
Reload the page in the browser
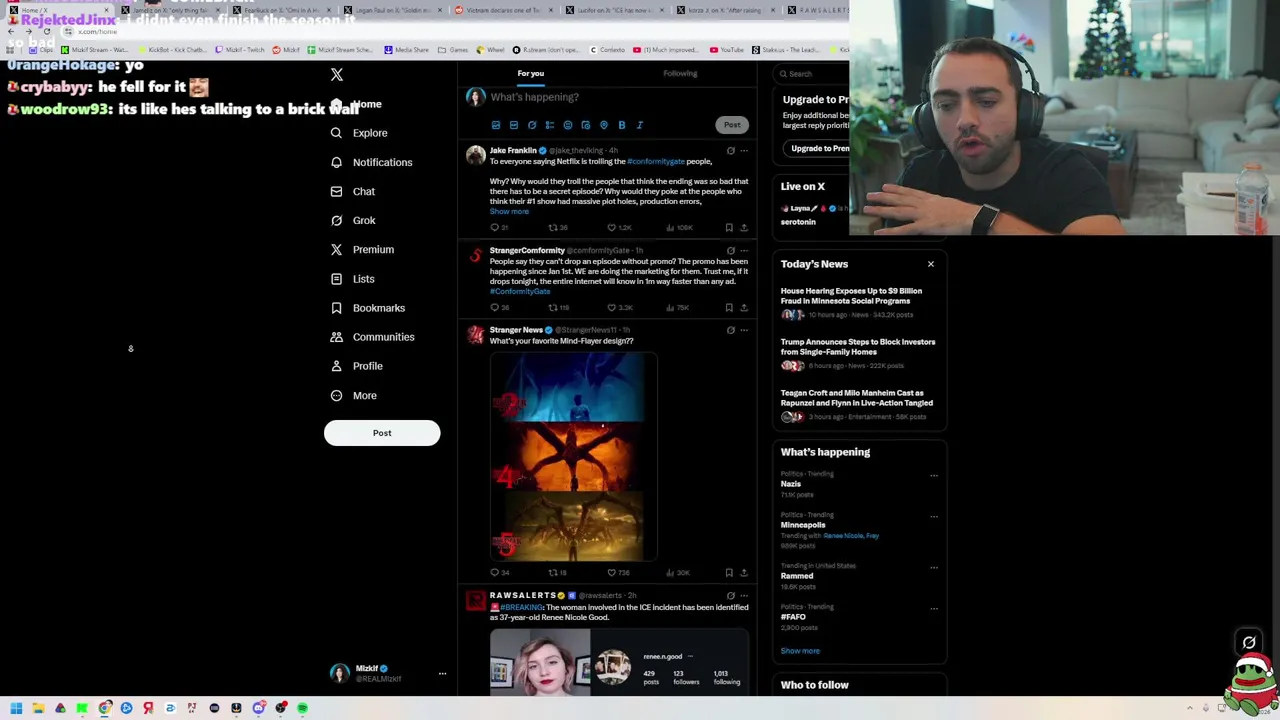tap(46, 32)
